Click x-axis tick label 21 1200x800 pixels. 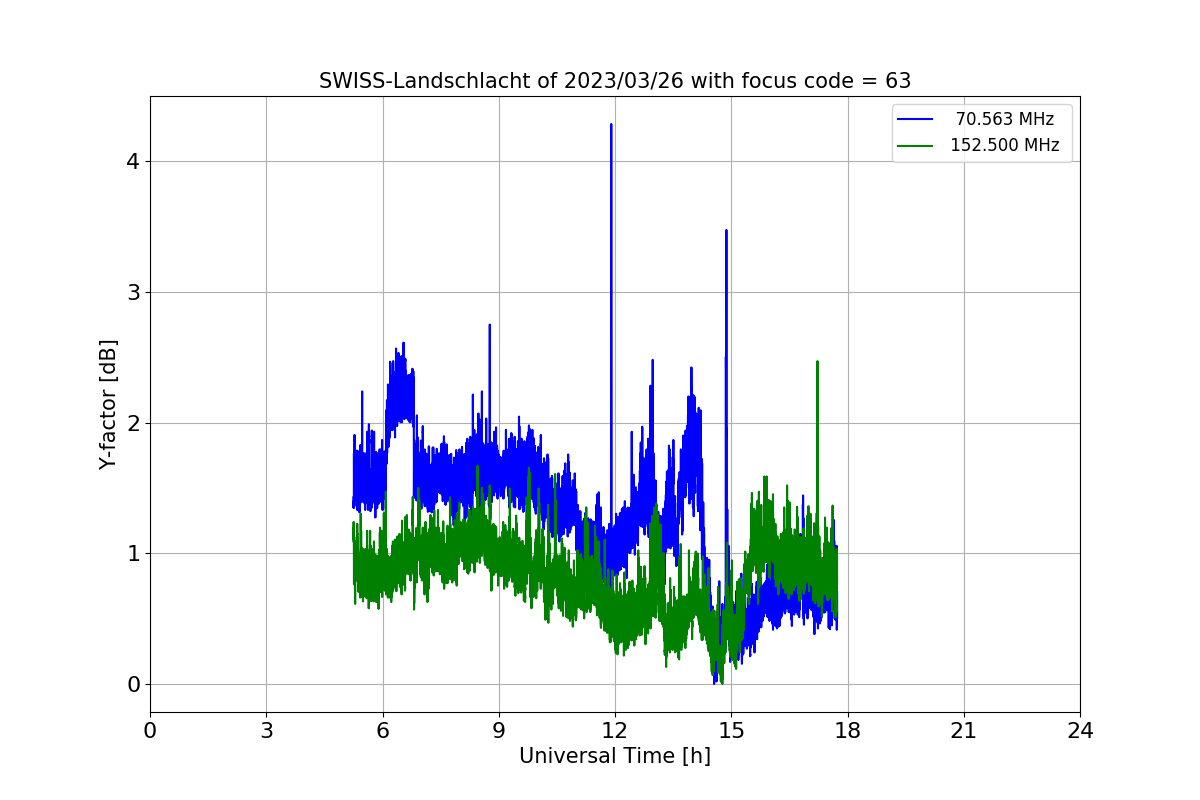coord(964,731)
